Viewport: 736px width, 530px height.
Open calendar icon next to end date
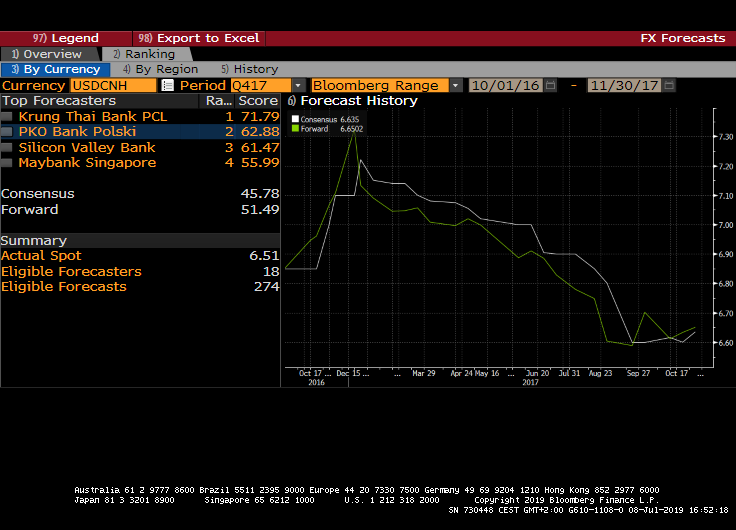point(668,86)
